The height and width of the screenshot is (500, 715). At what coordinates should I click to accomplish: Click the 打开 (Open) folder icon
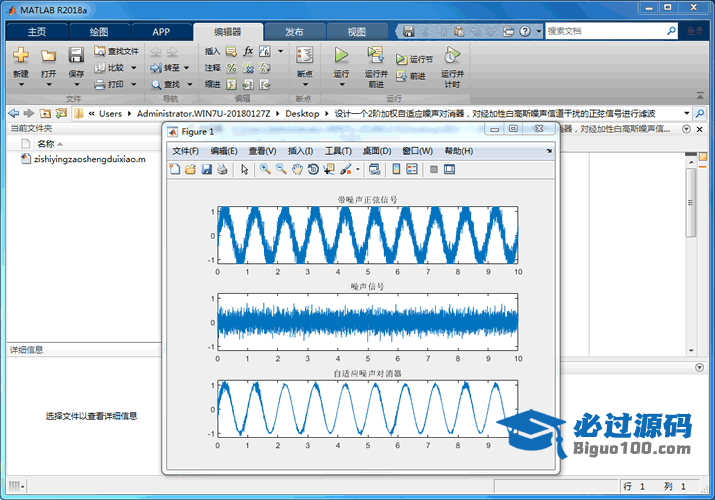point(48,55)
